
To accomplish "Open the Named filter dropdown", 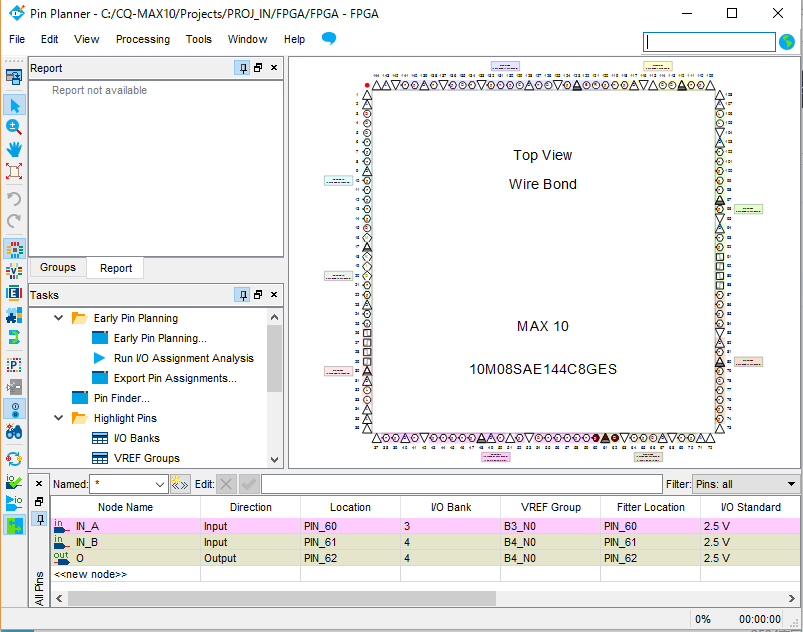I will pos(160,484).
